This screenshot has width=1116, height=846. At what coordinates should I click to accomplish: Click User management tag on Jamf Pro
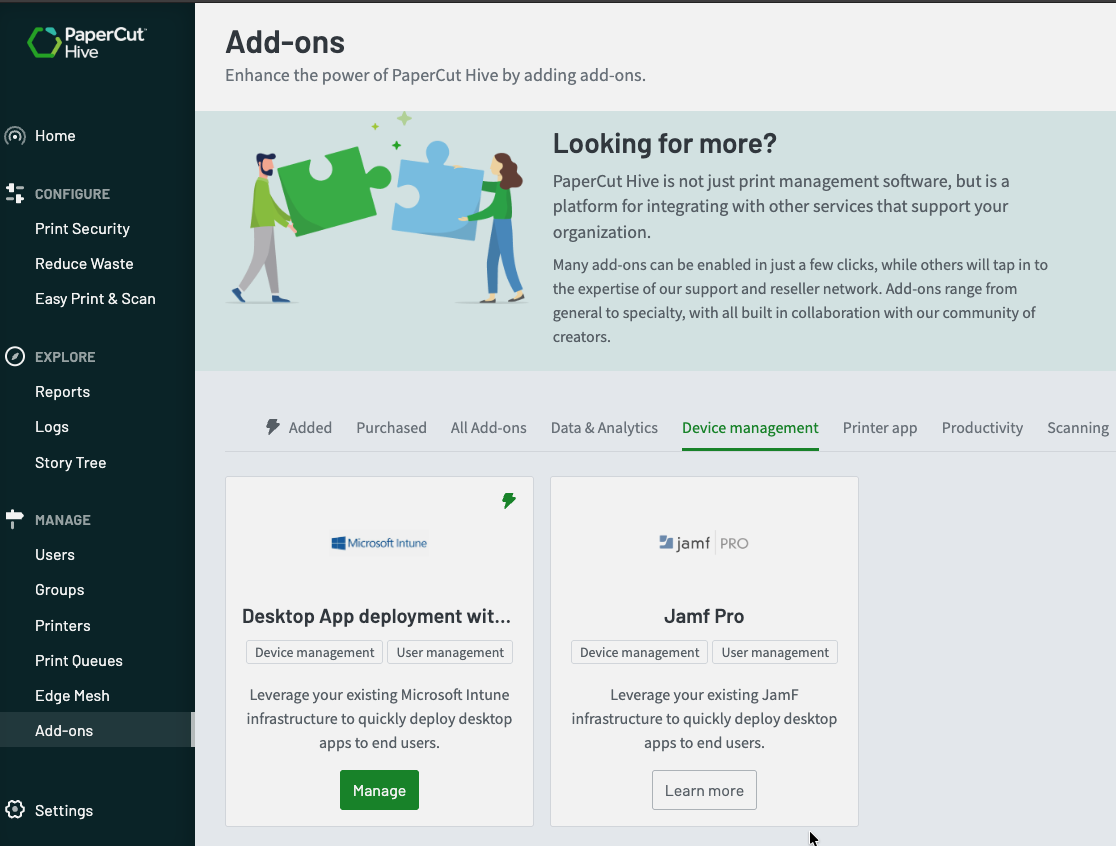pos(775,652)
